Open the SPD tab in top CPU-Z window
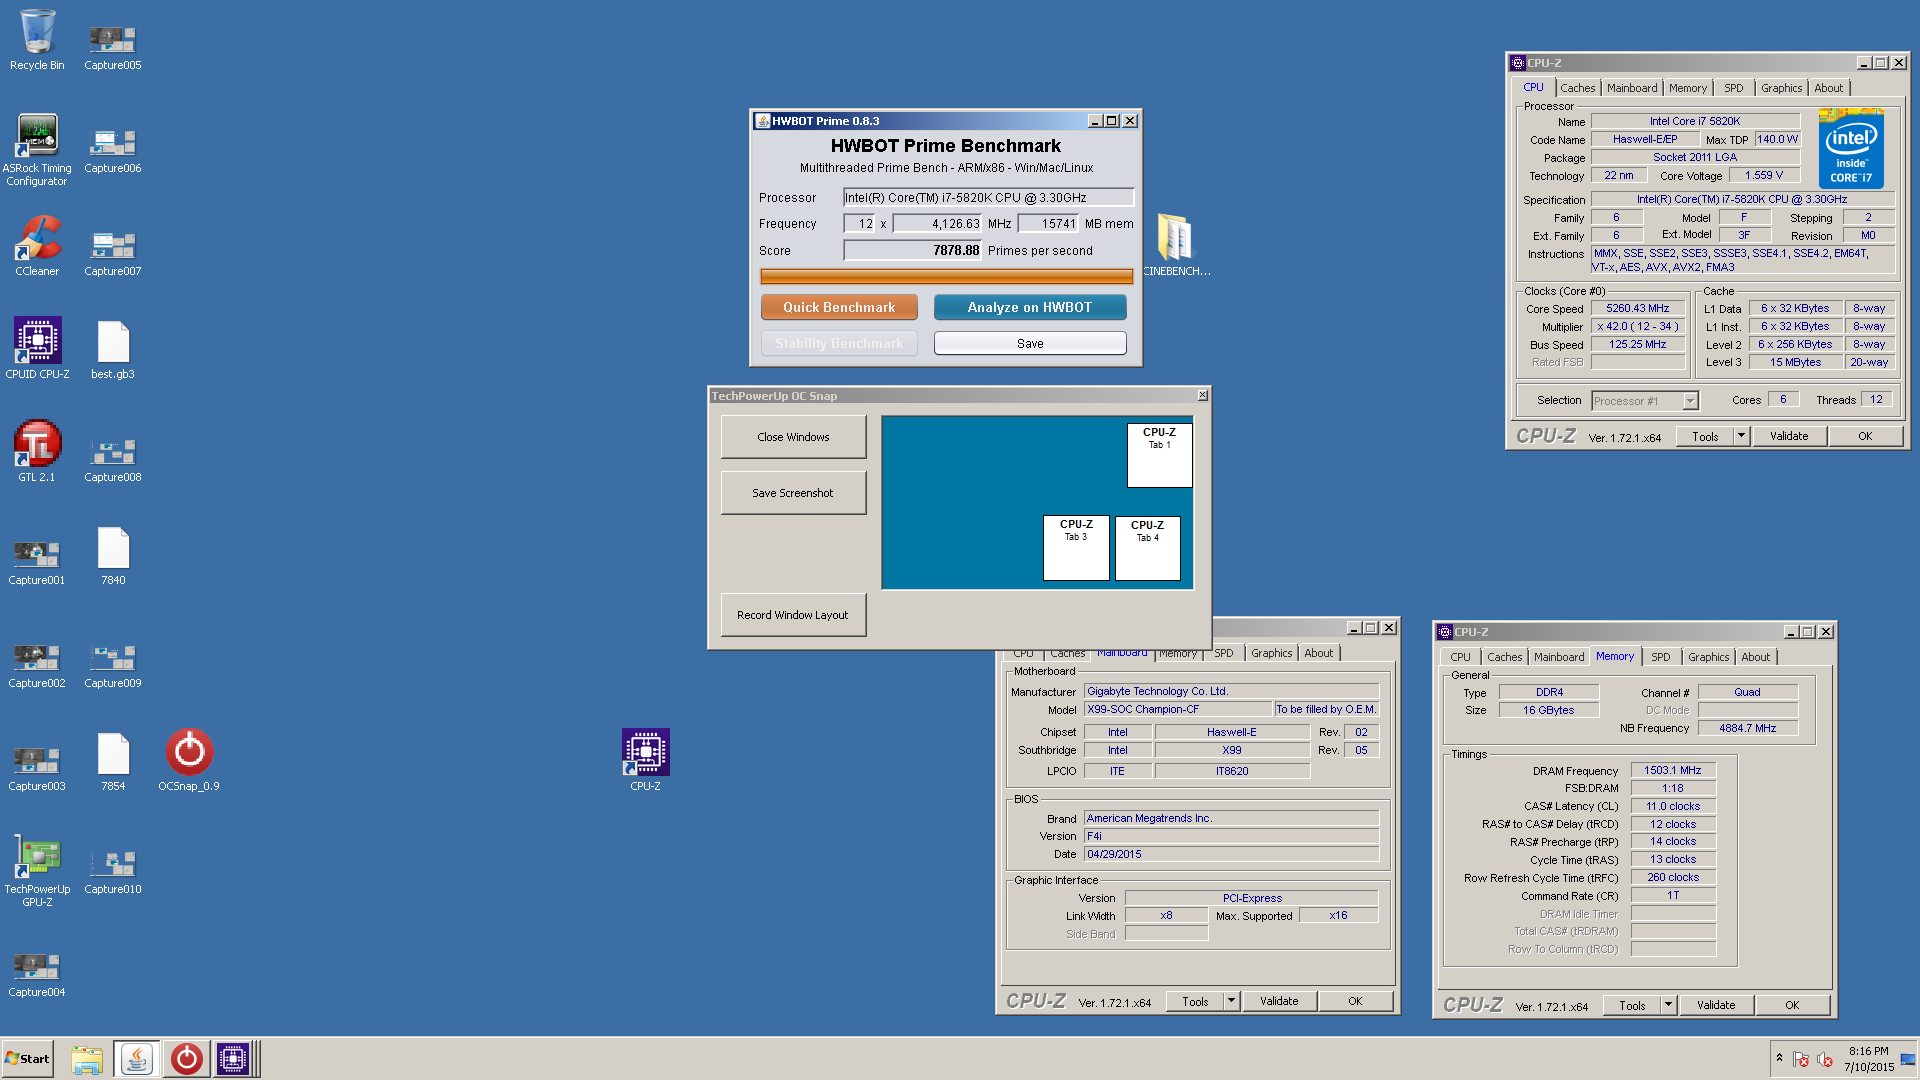This screenshot has height=1080, width=1920. point(1733,88)
